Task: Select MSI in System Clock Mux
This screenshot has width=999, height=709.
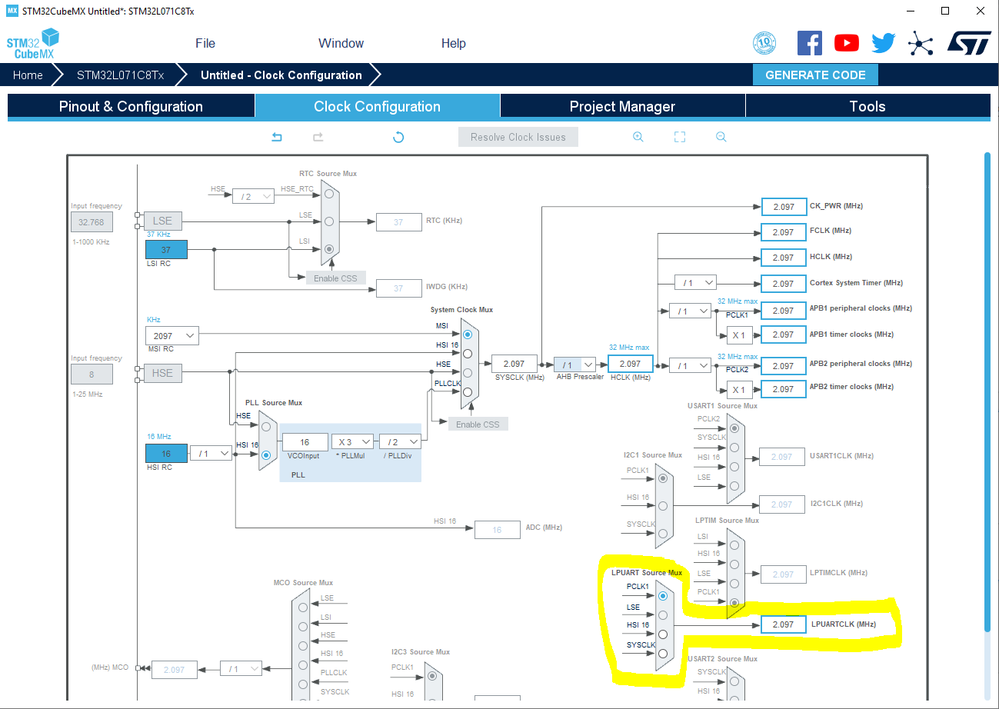Action: [468, 334]
